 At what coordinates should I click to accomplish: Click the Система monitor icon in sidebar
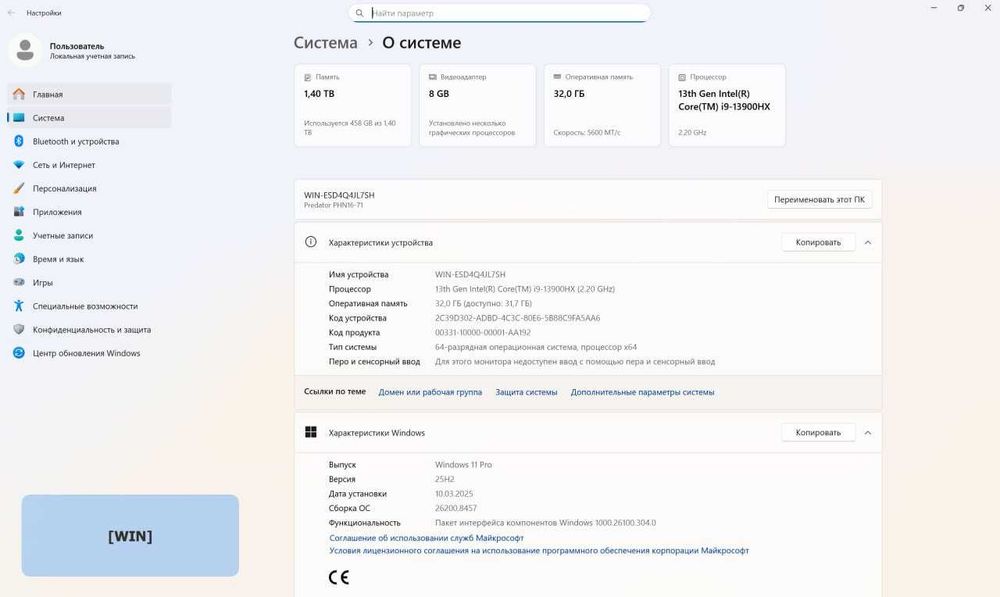(18, 118)
